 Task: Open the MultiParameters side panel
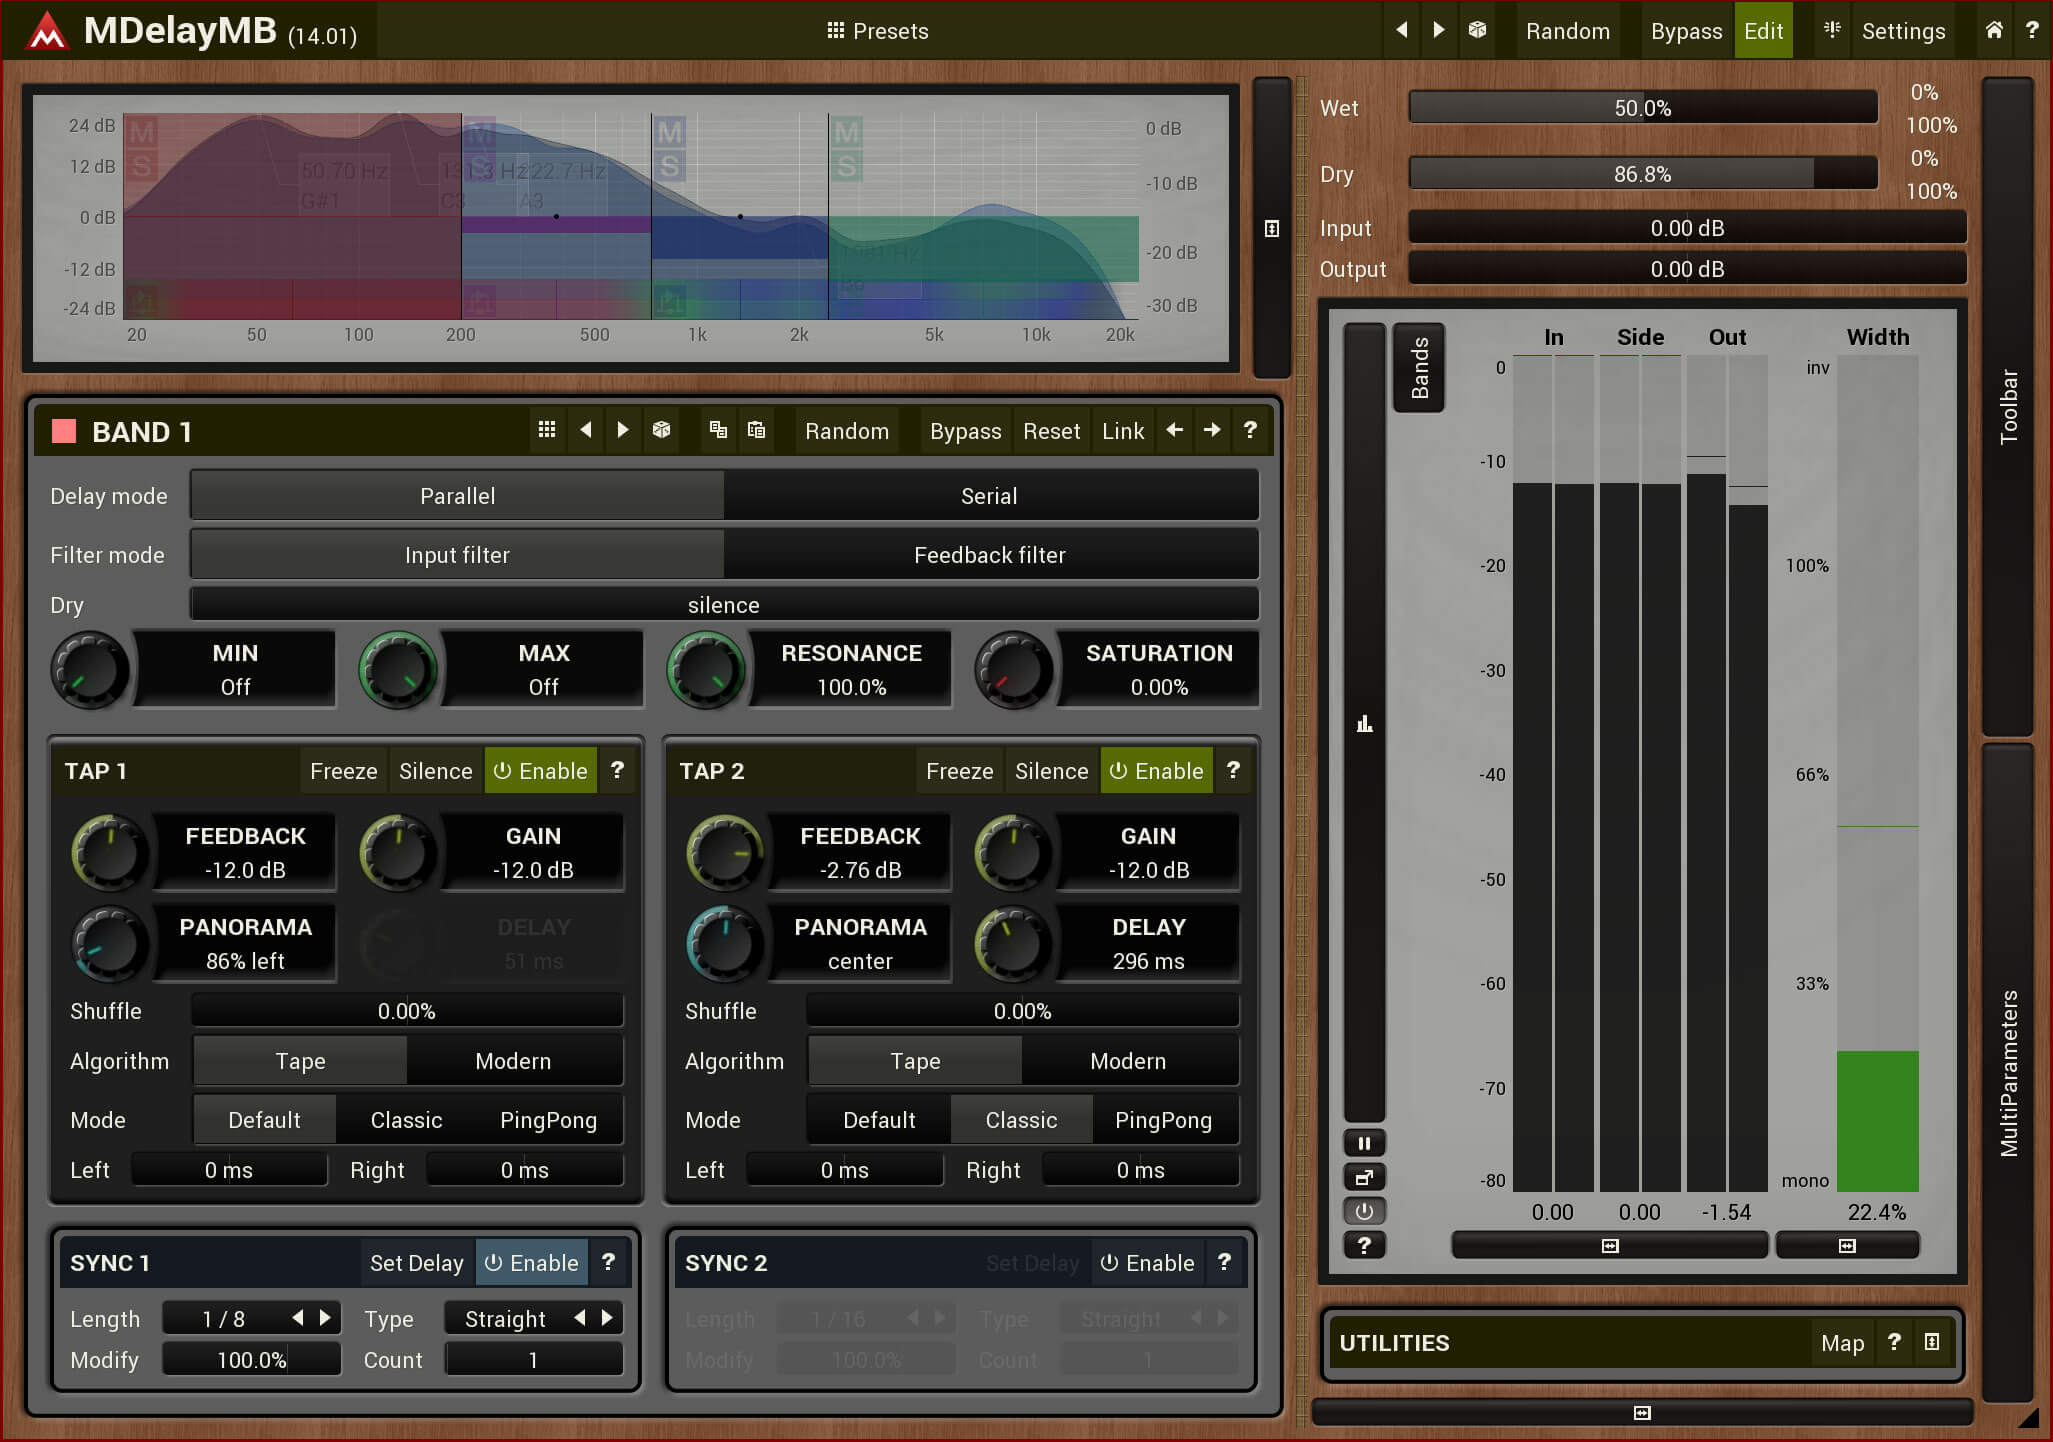[2008, 1073]
